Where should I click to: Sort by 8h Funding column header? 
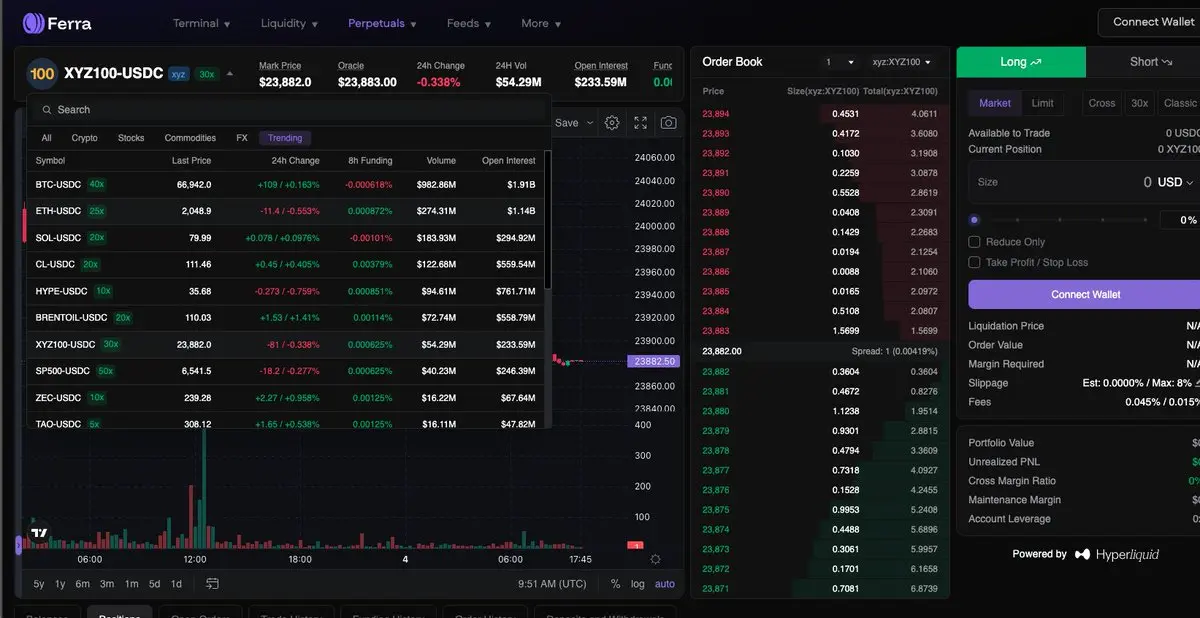370,160
